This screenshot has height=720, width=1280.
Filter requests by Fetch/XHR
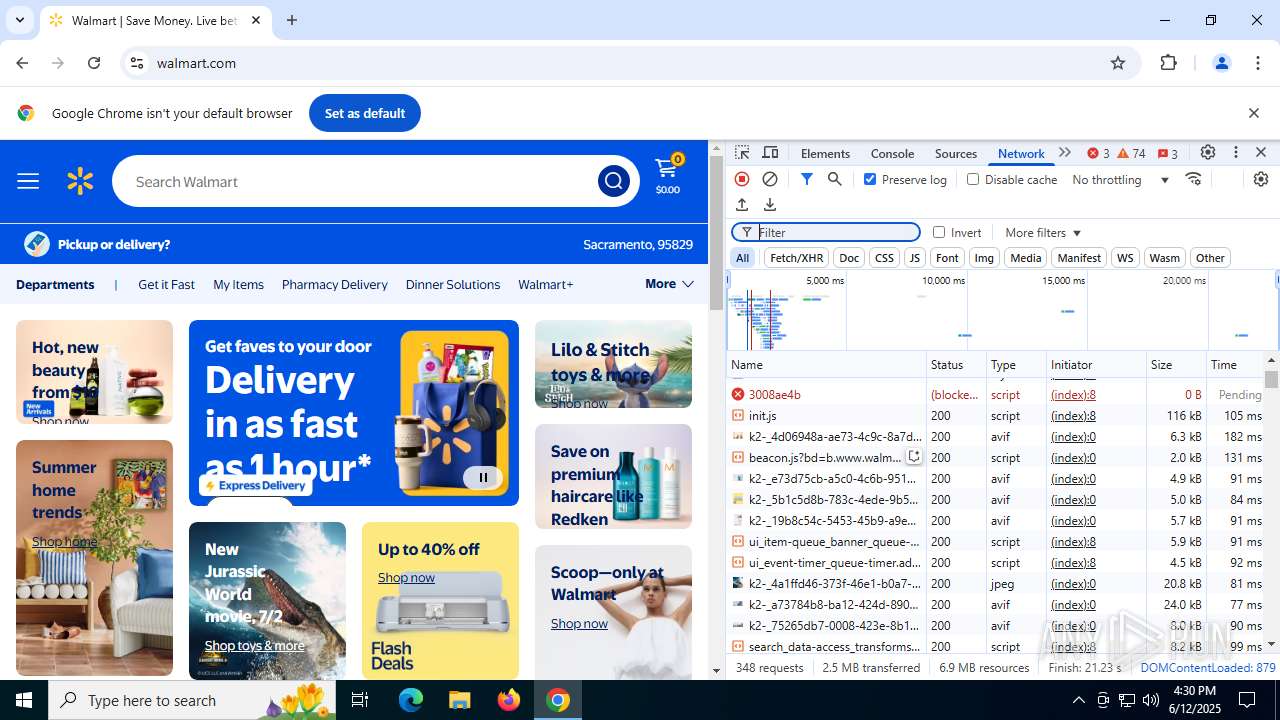(797, 258)
